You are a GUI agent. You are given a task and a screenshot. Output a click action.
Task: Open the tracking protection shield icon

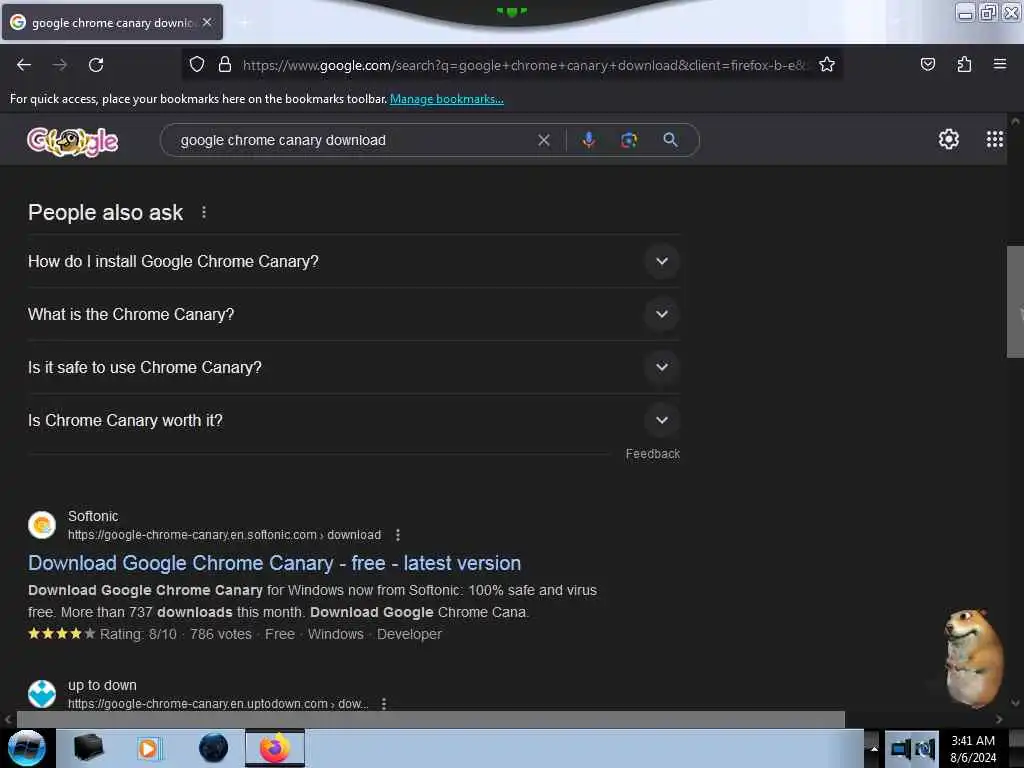[197, 65]
